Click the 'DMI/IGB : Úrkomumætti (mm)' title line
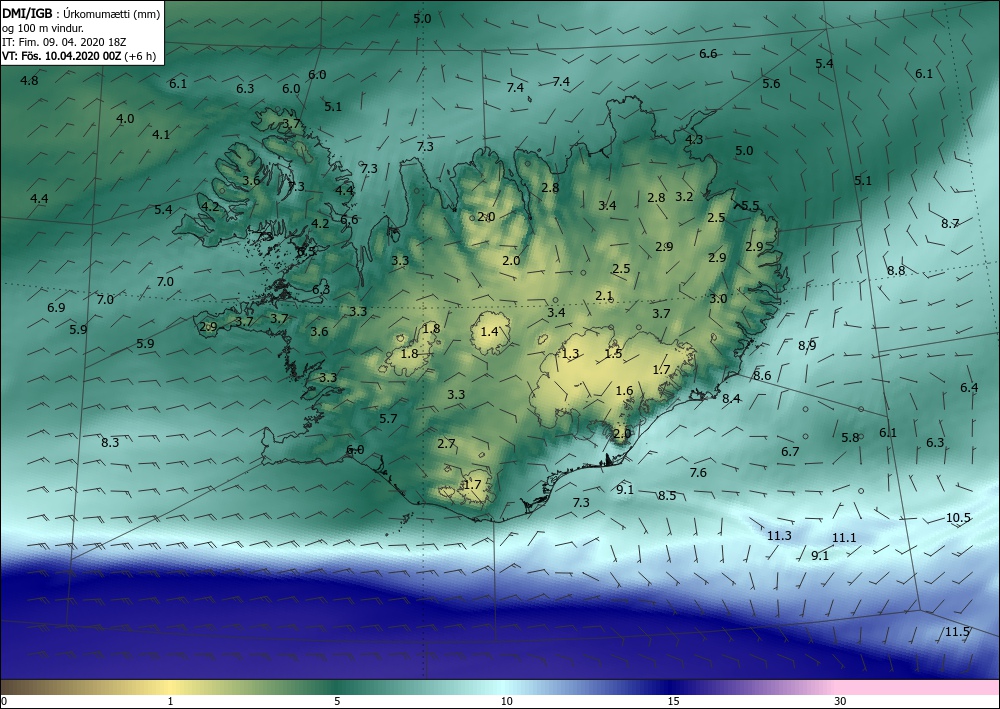The width and height of the screenshot is (1000, 709). click(x=81, y=13)
